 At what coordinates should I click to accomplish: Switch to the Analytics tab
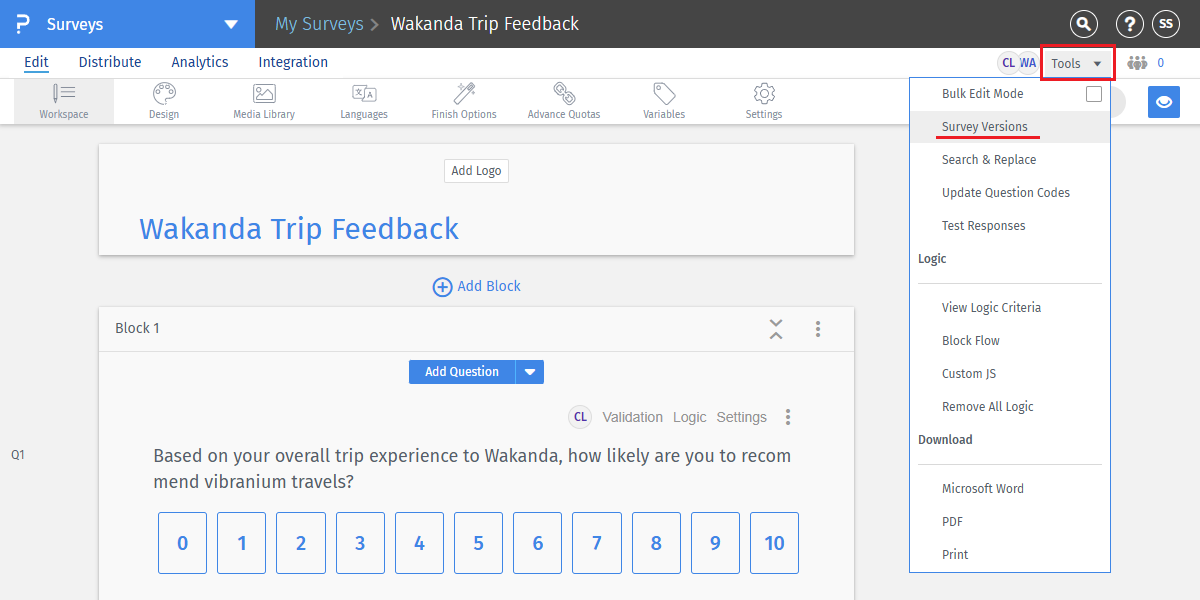(199, 62)
